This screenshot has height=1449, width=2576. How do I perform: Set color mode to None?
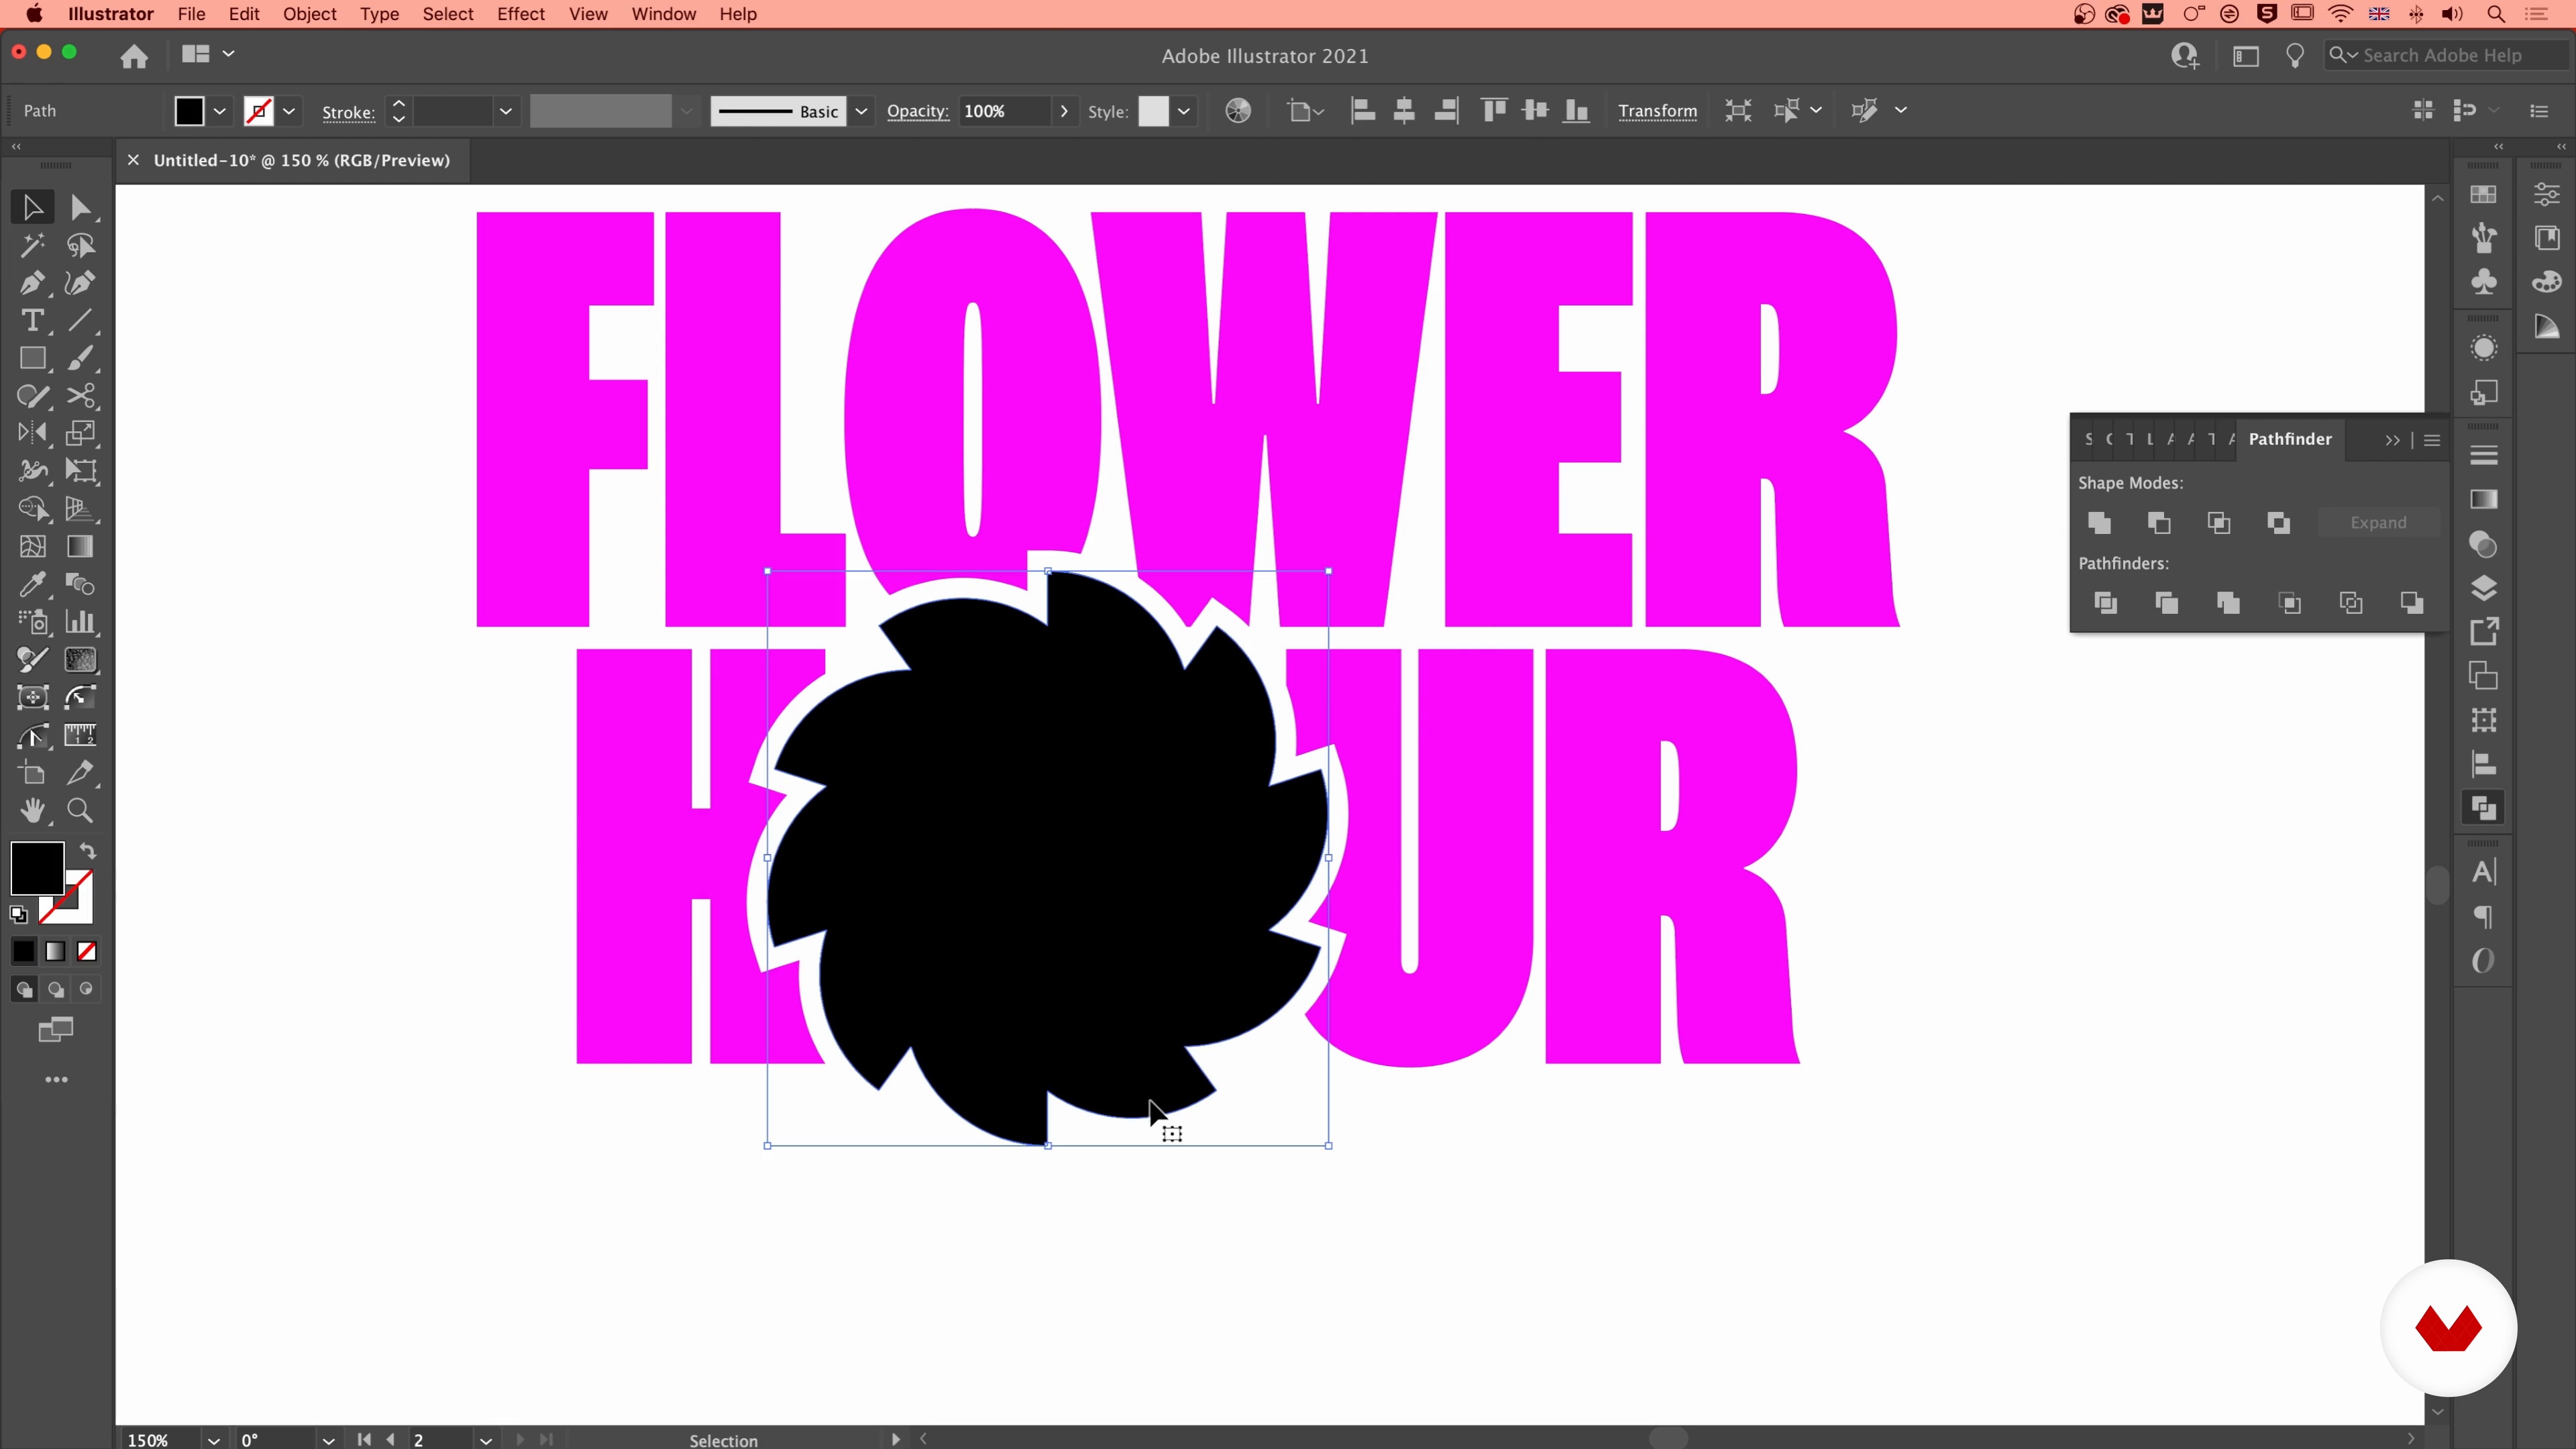(87, 952)
